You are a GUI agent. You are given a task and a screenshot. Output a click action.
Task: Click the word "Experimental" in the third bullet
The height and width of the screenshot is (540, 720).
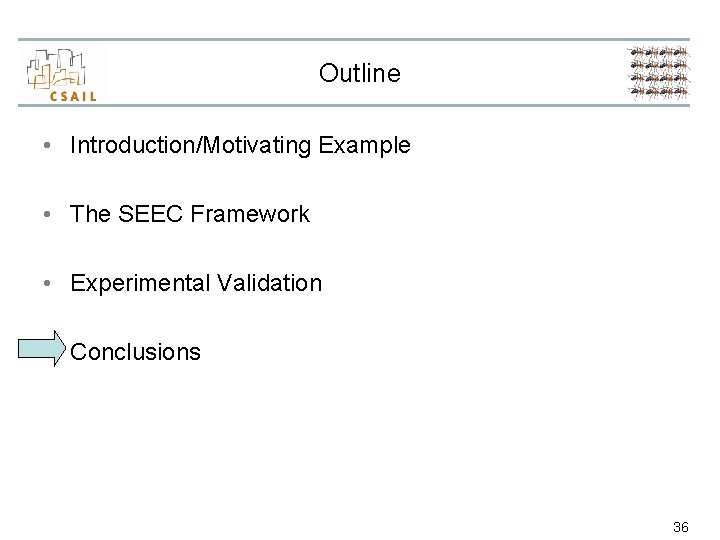coord(139,284)
